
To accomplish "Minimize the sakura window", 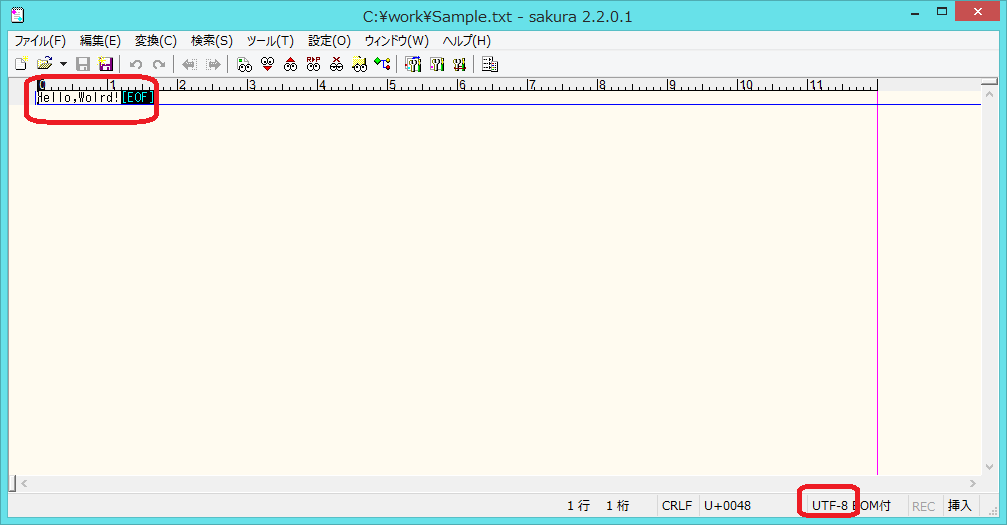I will [915, 13].
